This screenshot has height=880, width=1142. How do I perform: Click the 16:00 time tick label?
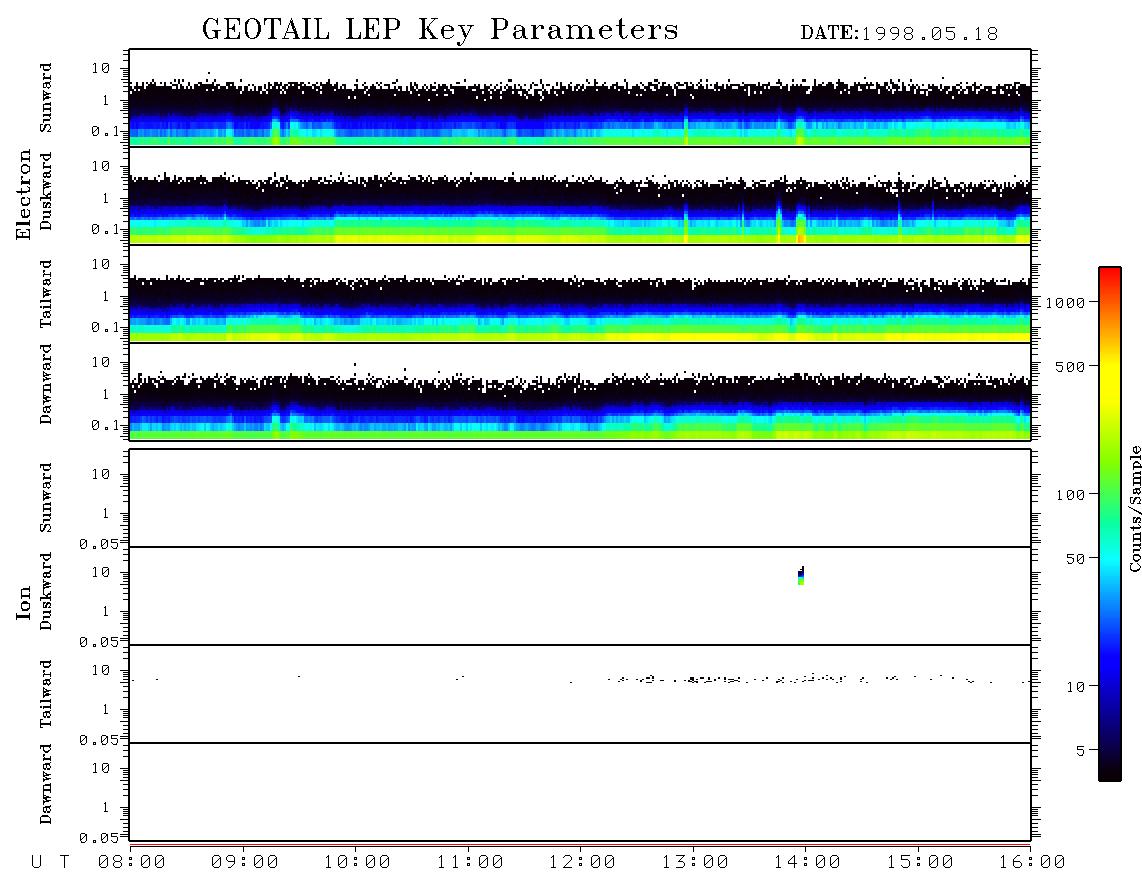(1032, 862)
